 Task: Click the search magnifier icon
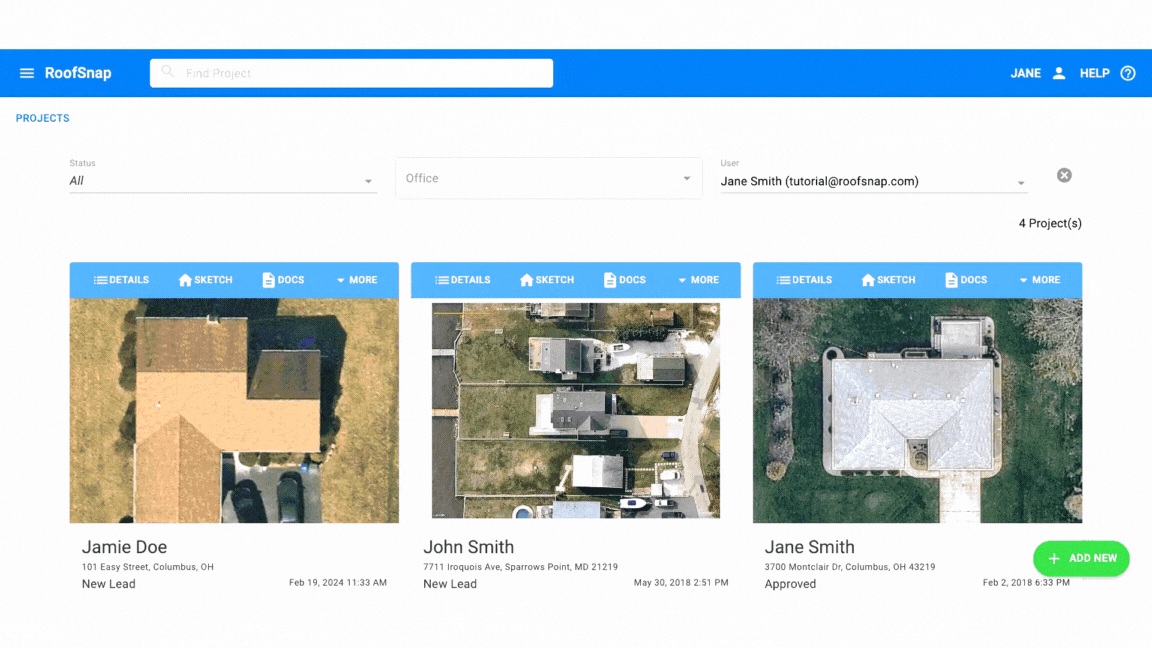tap(168, 72)
